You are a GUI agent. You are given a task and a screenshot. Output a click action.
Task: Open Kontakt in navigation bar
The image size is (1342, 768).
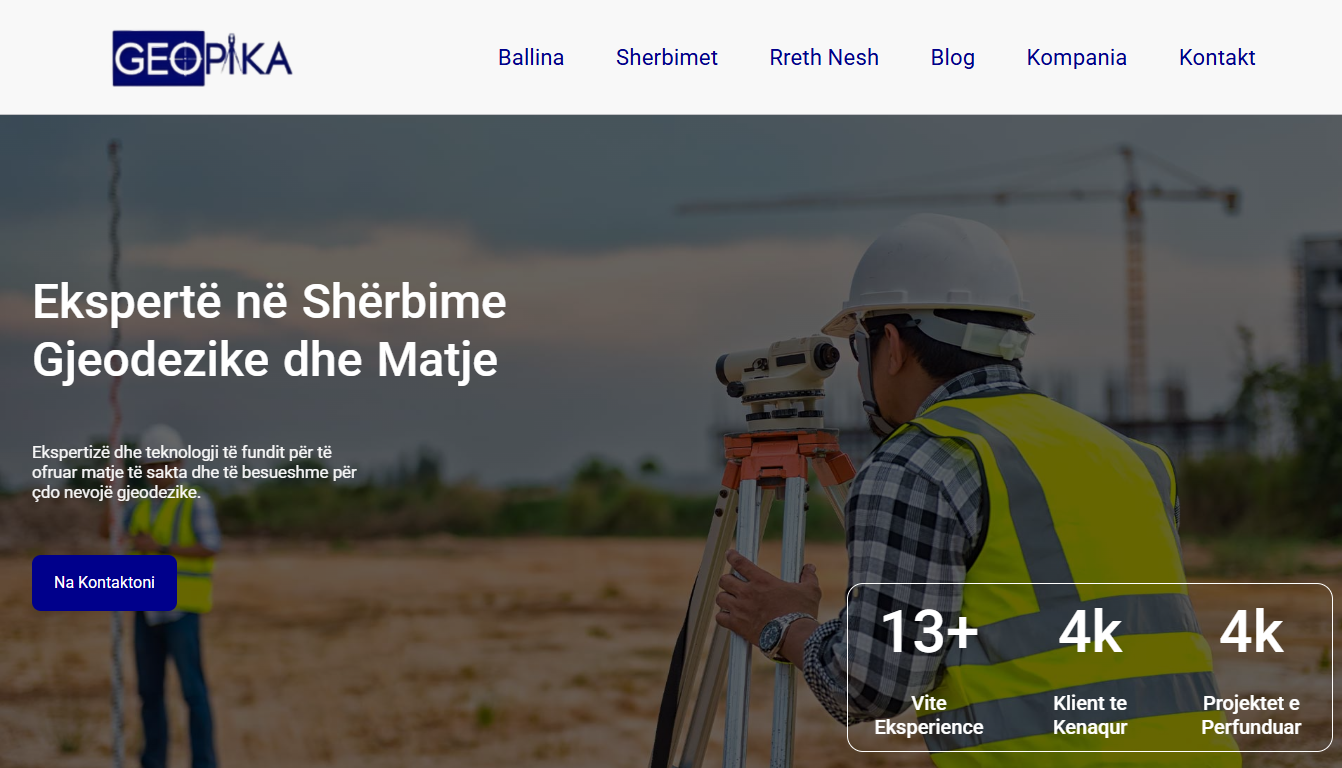(1217, 58)
